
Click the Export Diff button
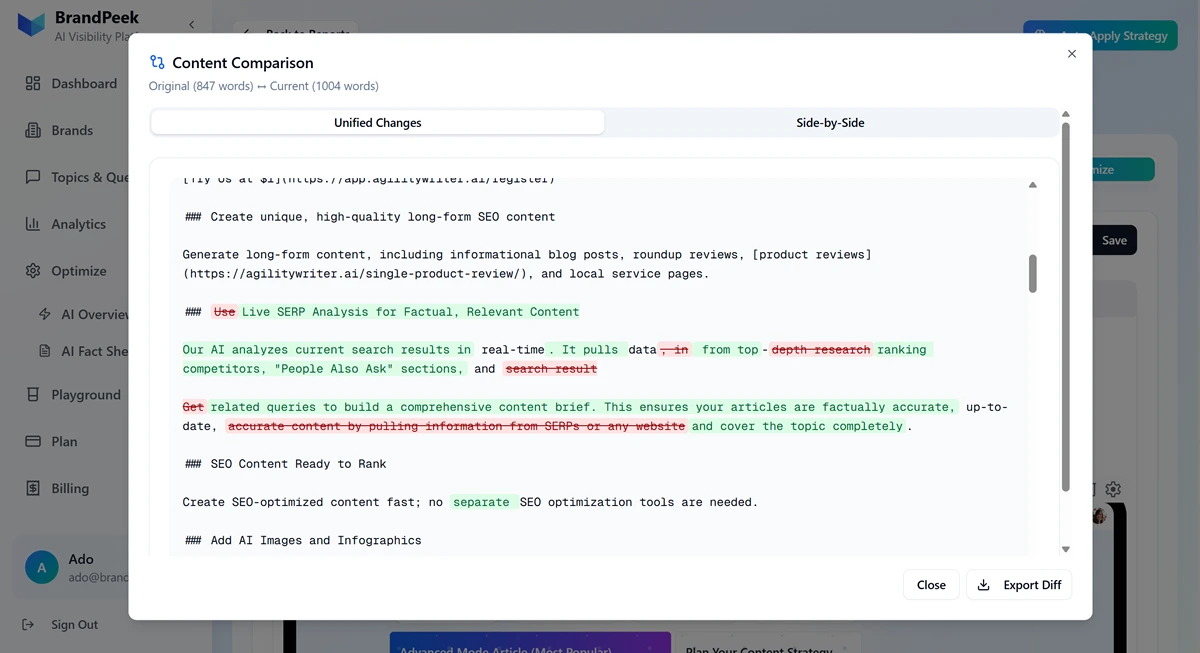[x=1019, y=585]
